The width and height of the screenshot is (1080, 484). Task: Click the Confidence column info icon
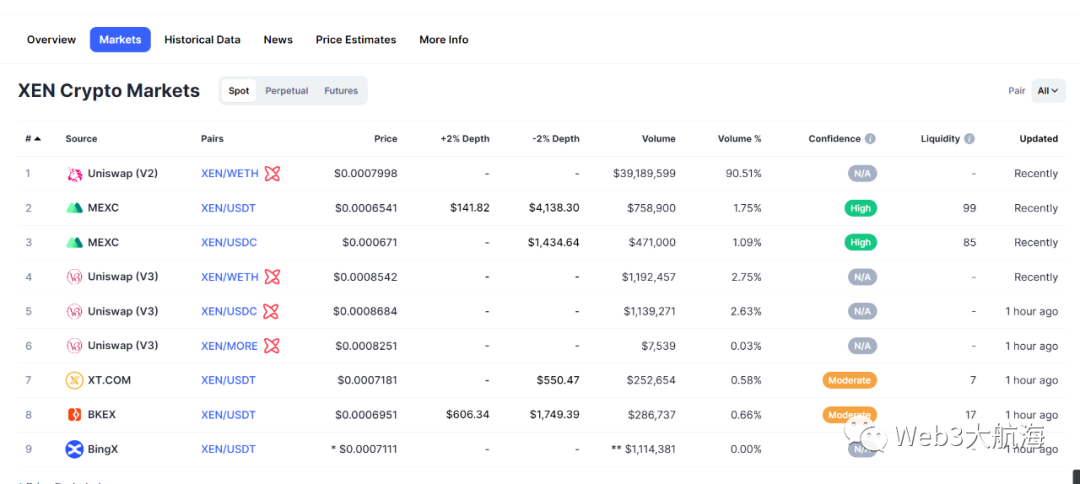click(x=870, y=138)
